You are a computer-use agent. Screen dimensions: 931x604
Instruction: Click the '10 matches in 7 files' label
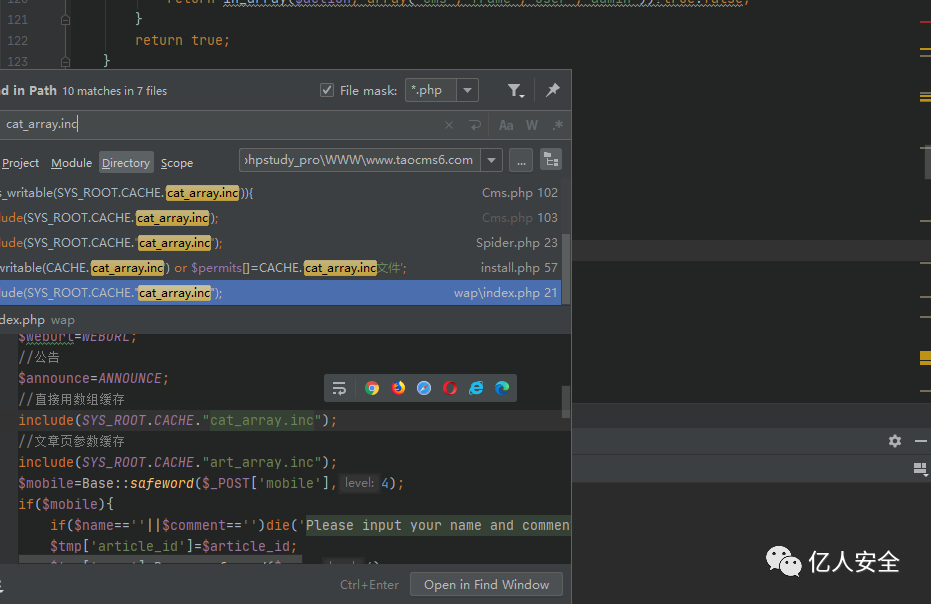(115, 91)
